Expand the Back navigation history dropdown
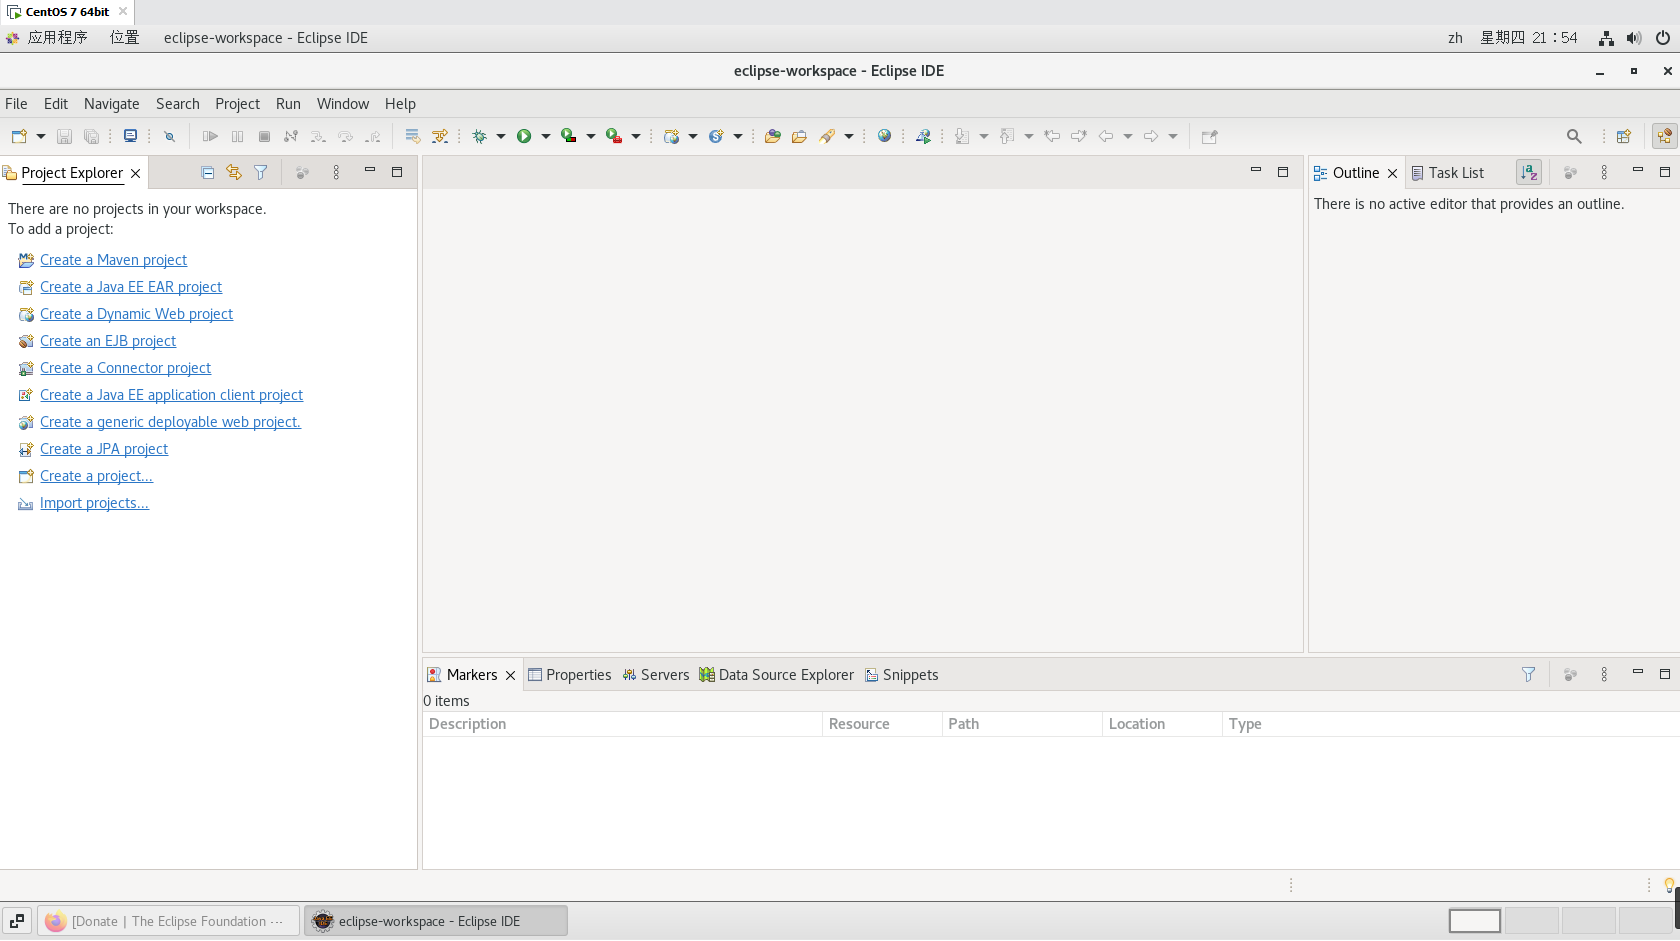1680x941 pixels. [x=1128, y=136]
